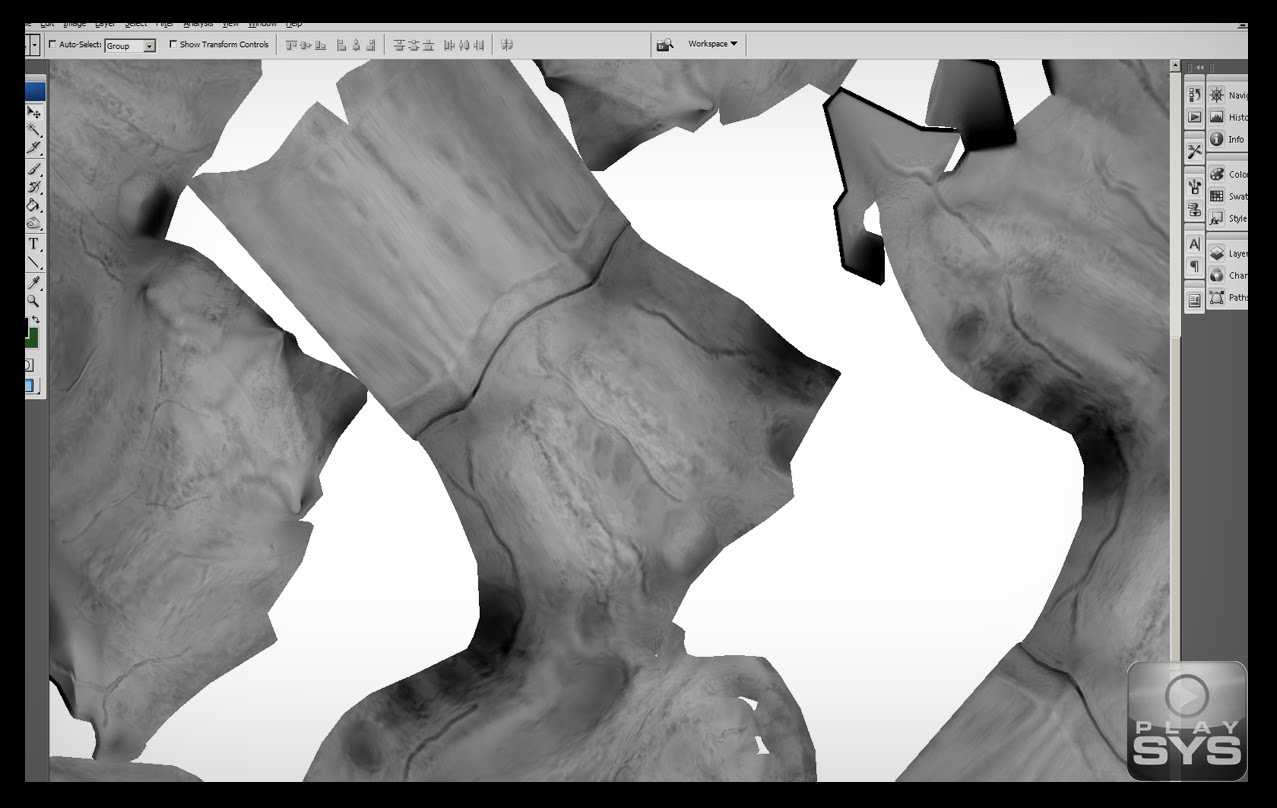This screenshot has width=1277, height=808.
Task: Open the Info panel
Action: (x=1228, y=139)
